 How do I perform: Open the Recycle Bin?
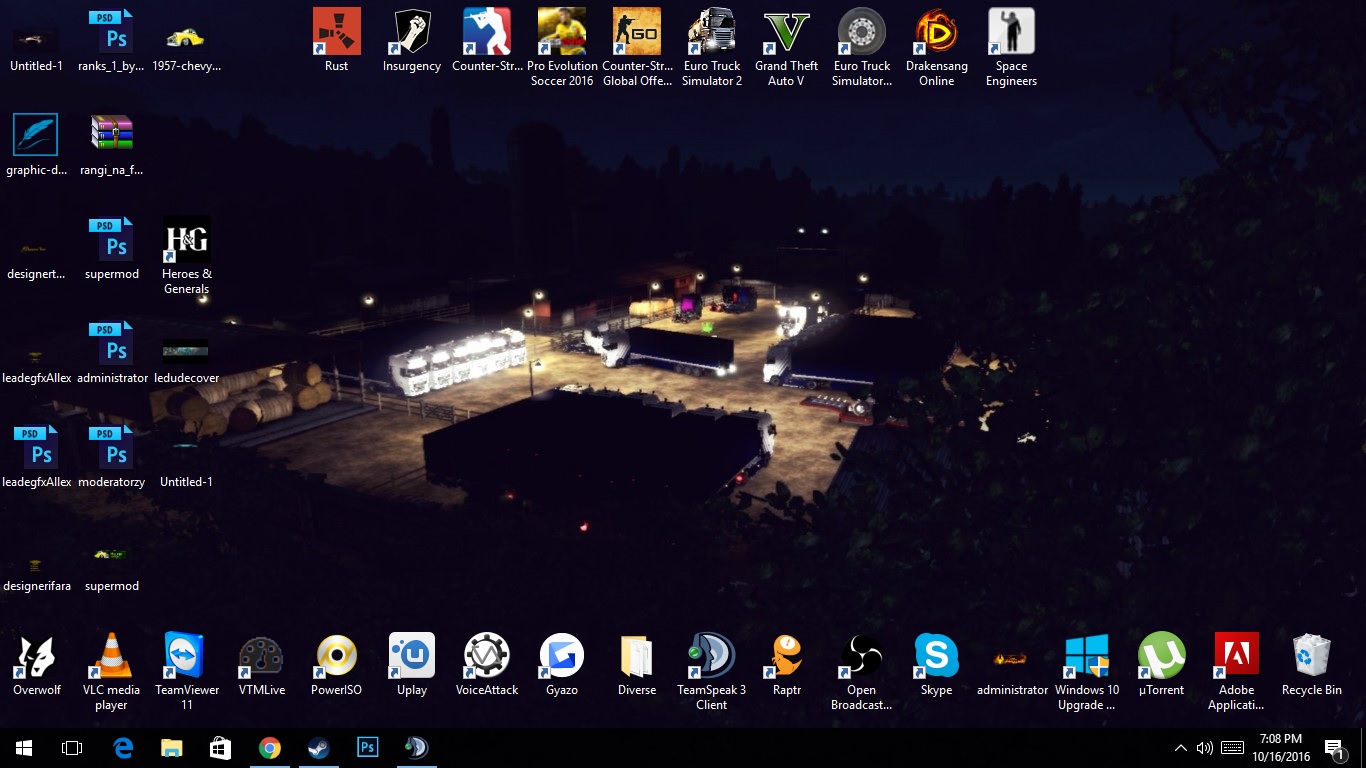[x=1311, y=656]
